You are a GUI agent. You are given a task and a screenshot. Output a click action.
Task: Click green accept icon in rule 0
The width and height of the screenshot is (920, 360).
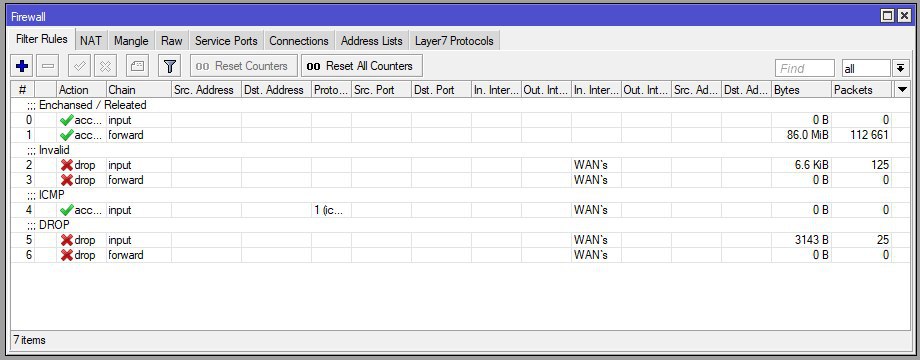coord(66,120)
